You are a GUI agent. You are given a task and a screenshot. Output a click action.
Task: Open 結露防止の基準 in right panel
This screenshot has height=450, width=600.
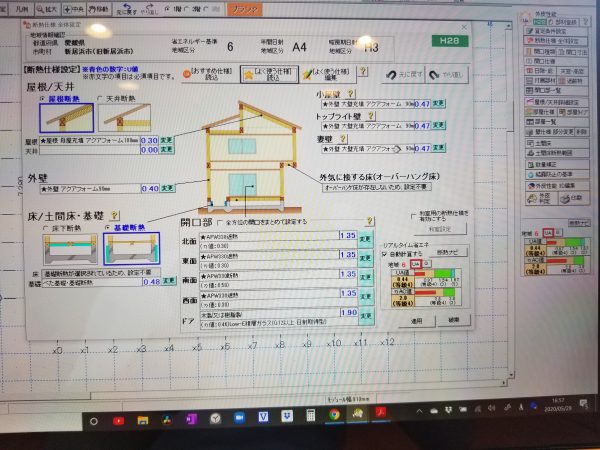[557, 174]
